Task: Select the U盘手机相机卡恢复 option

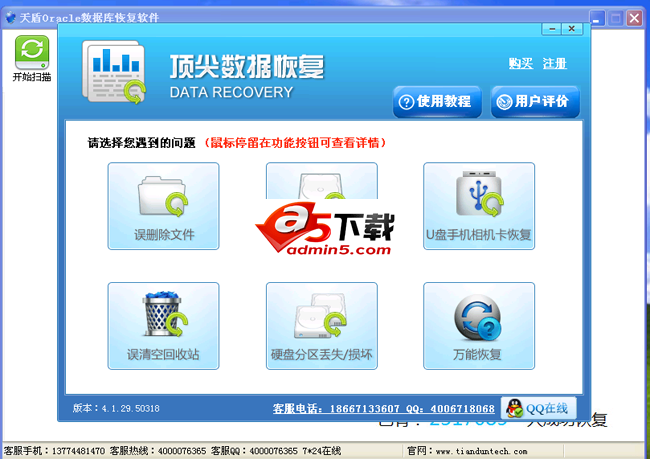Action: [x=479, y=206]
